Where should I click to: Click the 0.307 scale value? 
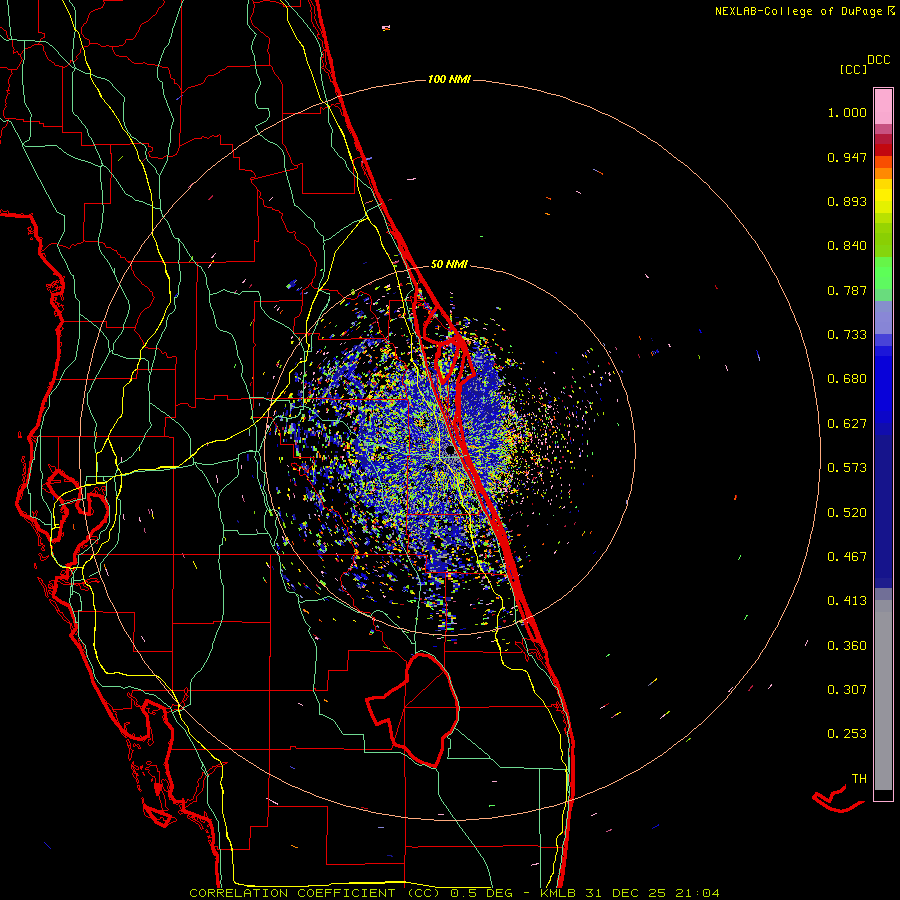point(847,690)
